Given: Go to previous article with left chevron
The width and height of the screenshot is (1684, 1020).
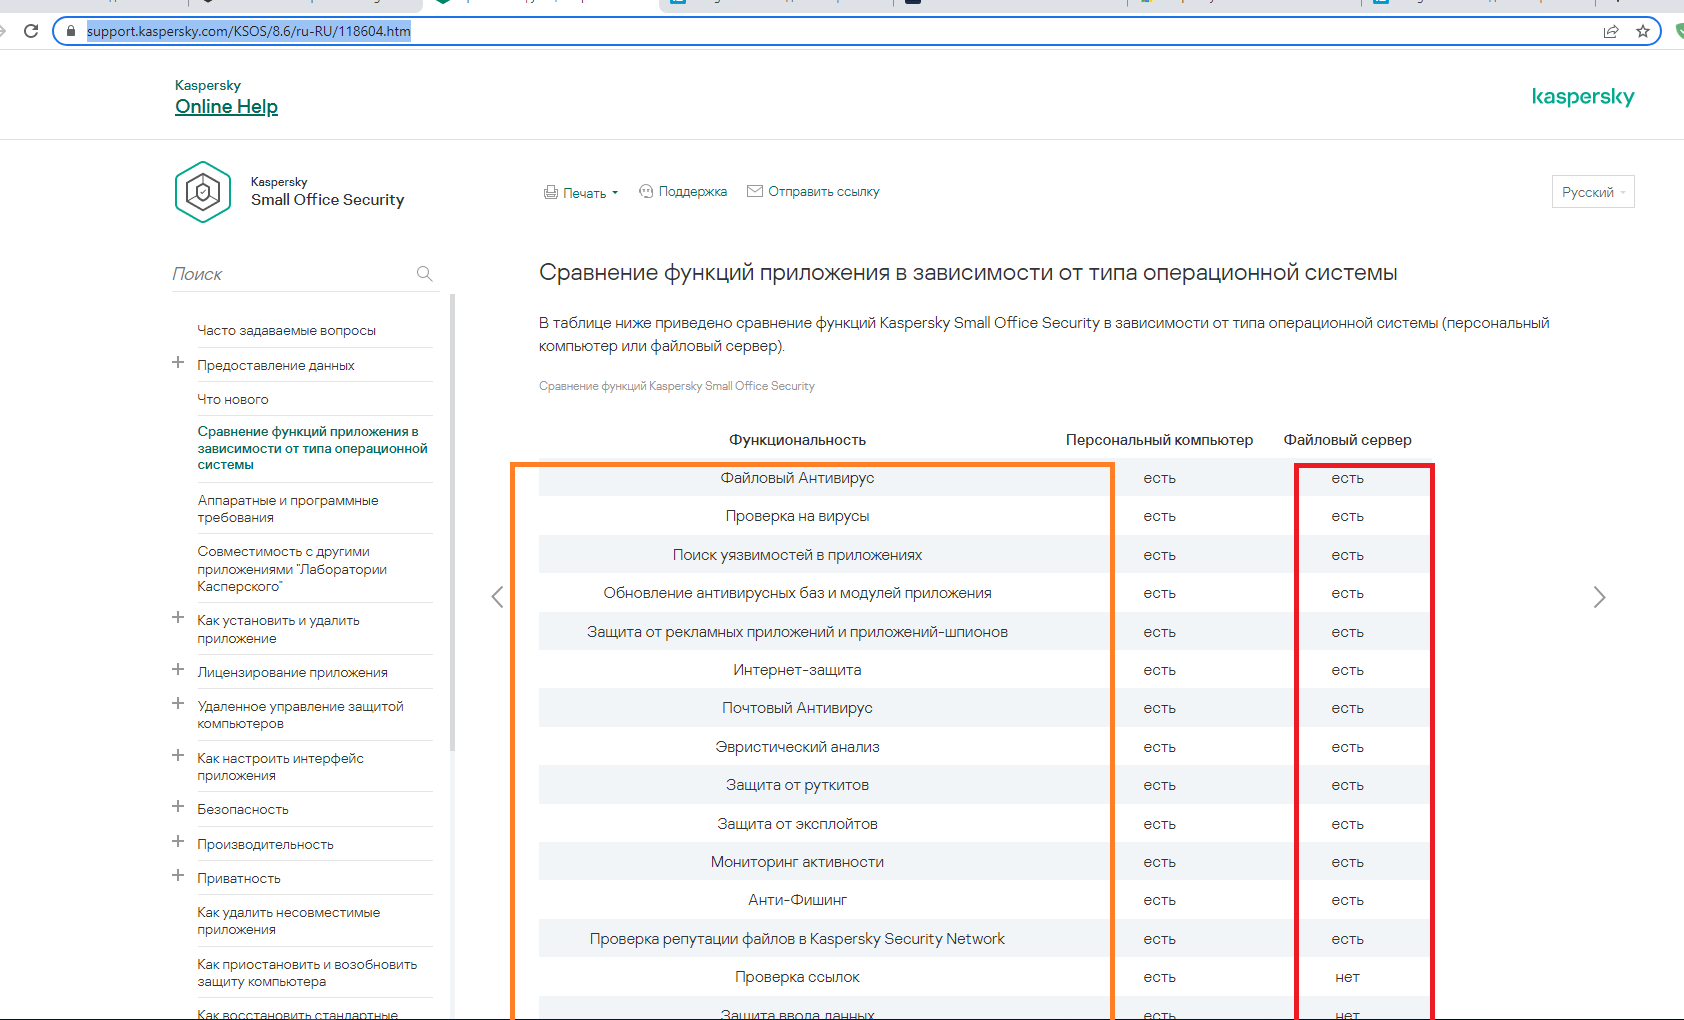Looking at the screenshot, I should [x=497, y=597].
